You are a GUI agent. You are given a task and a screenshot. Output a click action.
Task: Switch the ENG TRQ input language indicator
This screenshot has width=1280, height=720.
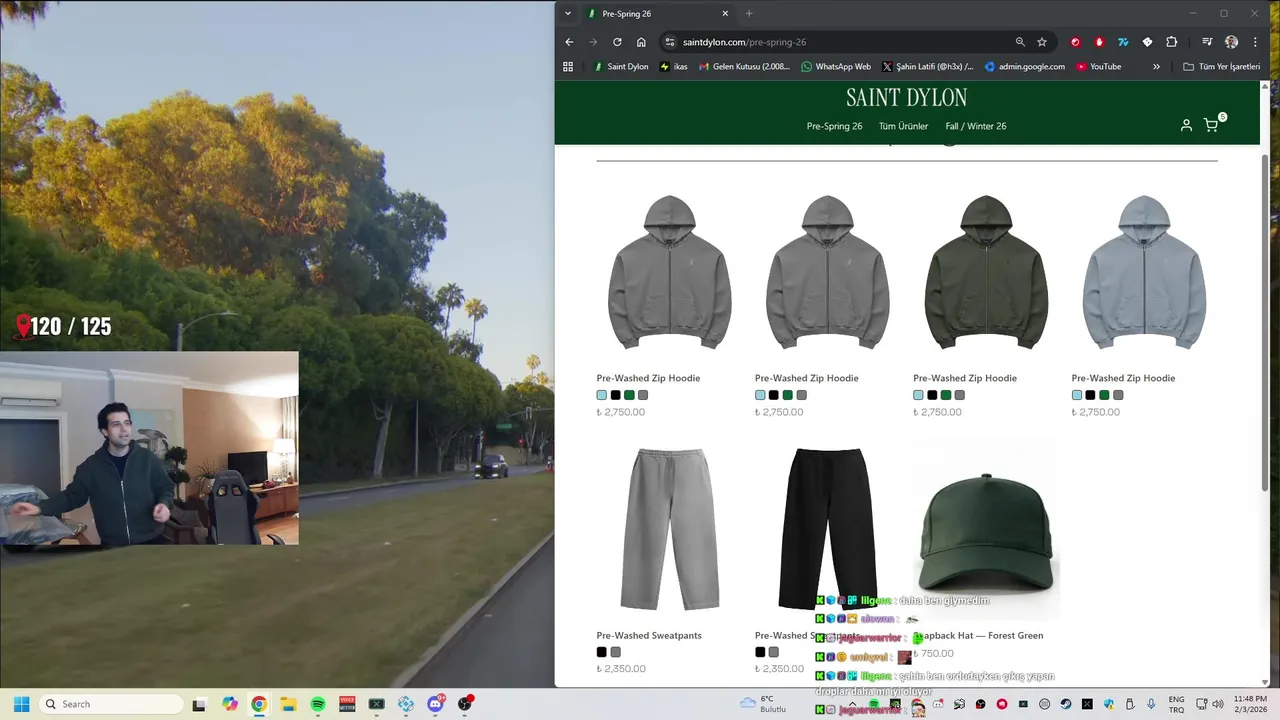pyautogui.click(x=1177, y=704)
